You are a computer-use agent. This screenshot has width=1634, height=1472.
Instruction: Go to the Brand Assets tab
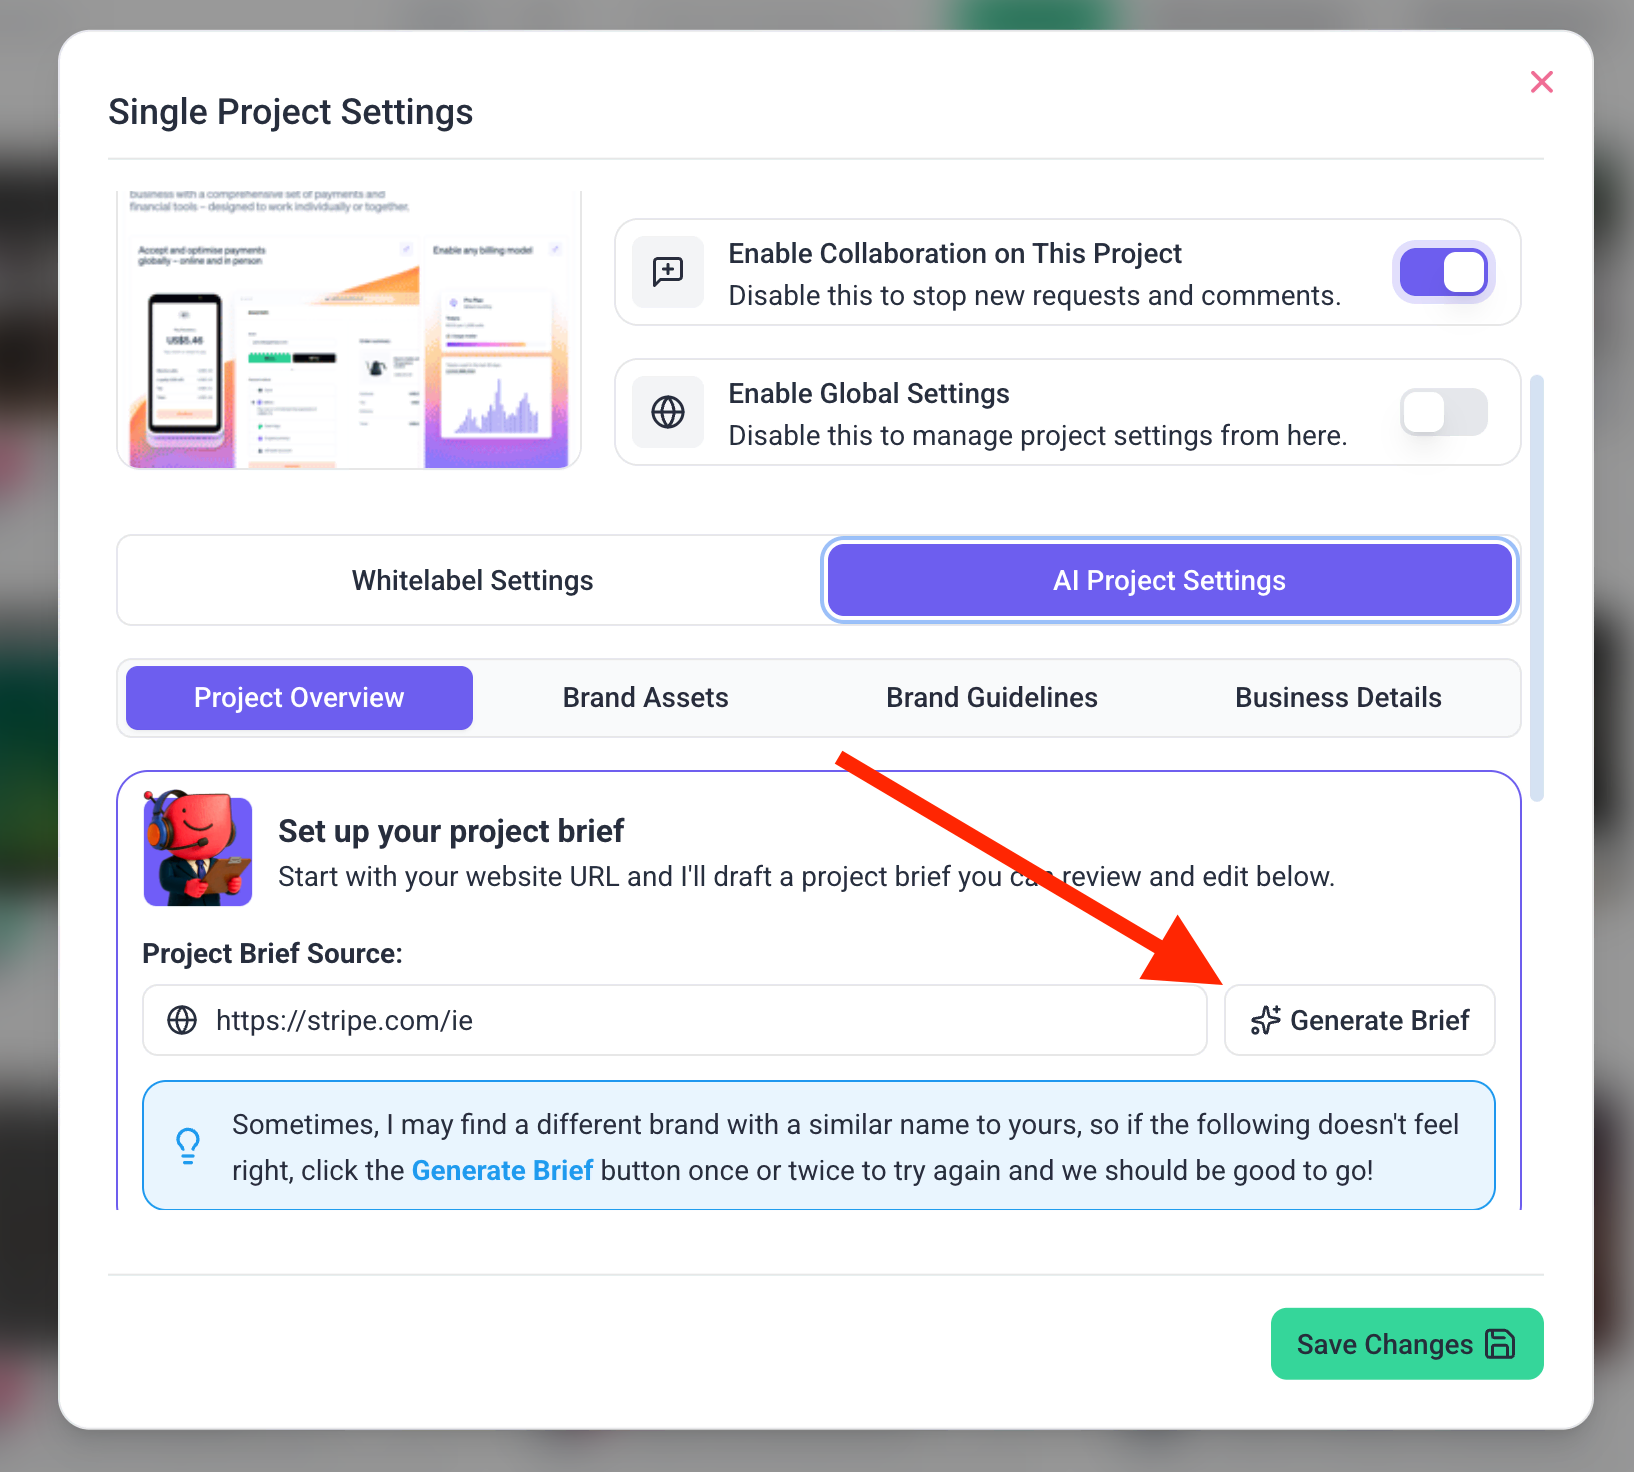645,698
